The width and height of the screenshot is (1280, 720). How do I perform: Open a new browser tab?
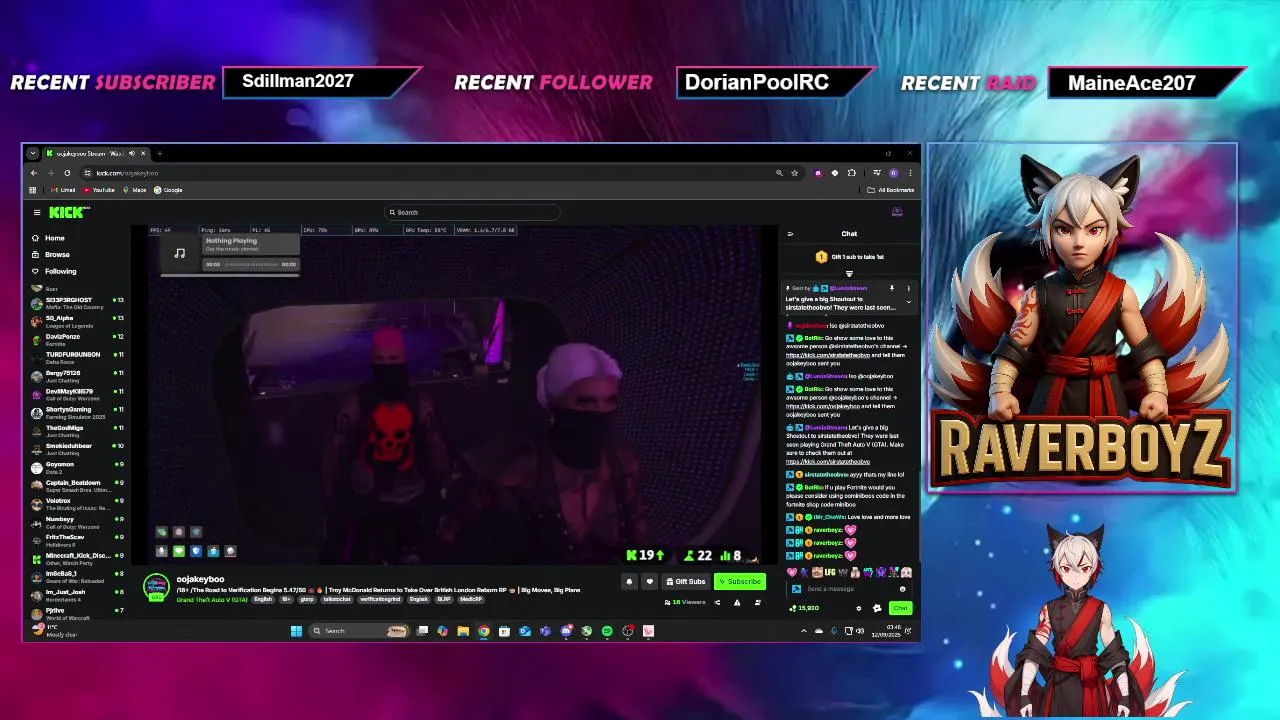159,153
